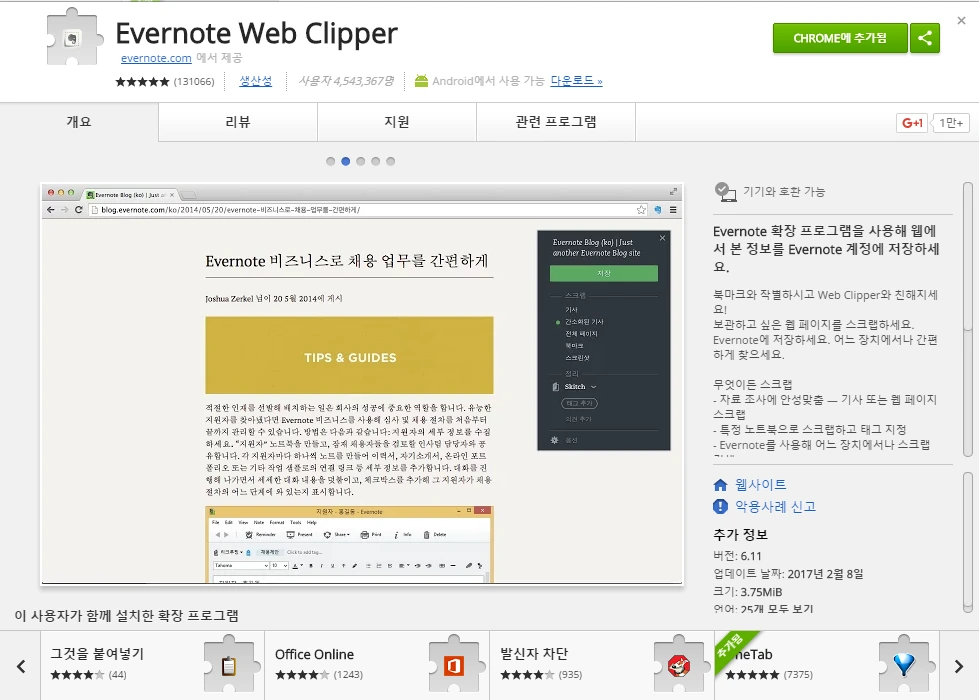The image size is (979, 700).
Task: Click the 25개 모두 보기 languages link
Action: tap(777, 609)
